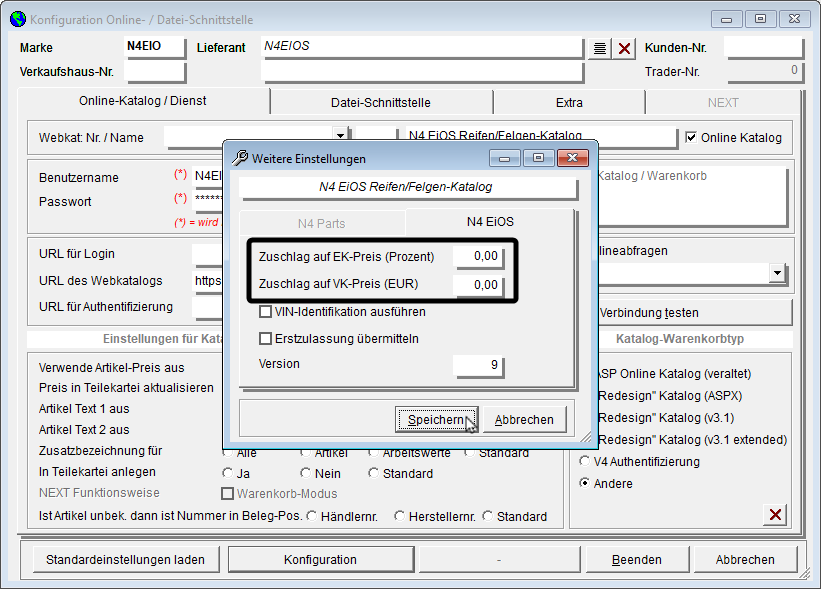Viewport: 821px width, 589px height.
Task: Choose Händlernr. radio option
Action: [x=312, y=516]
